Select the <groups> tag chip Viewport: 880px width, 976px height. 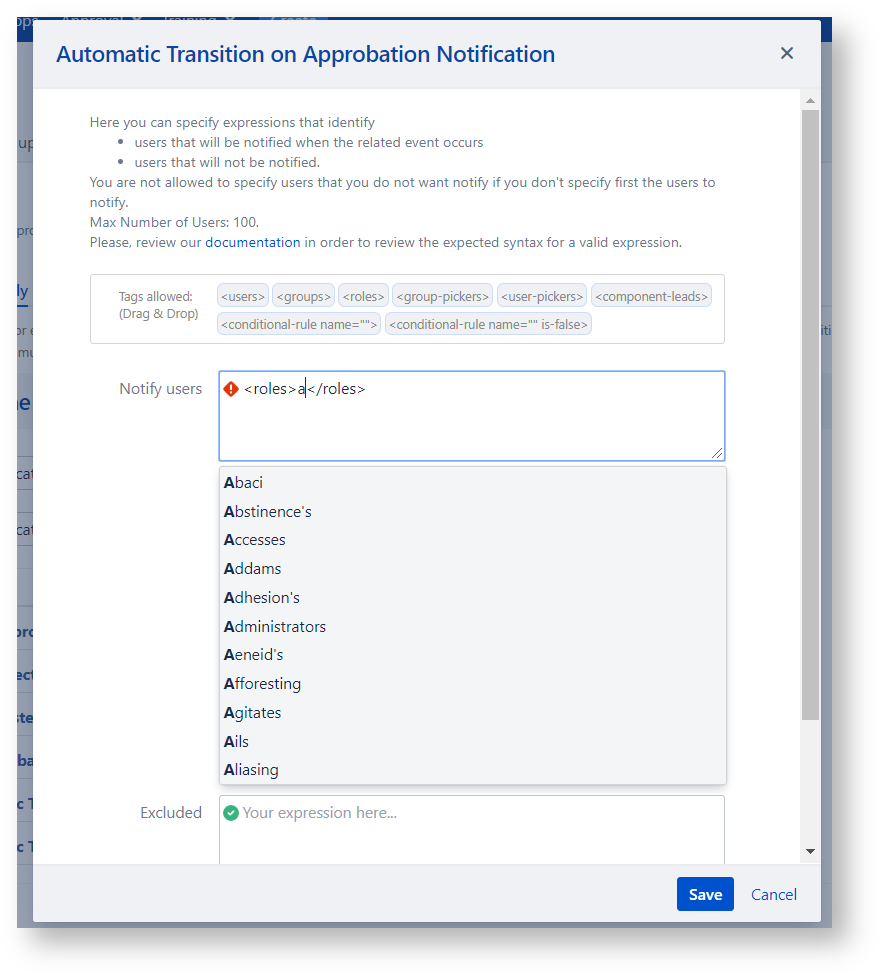click(303, 296)
